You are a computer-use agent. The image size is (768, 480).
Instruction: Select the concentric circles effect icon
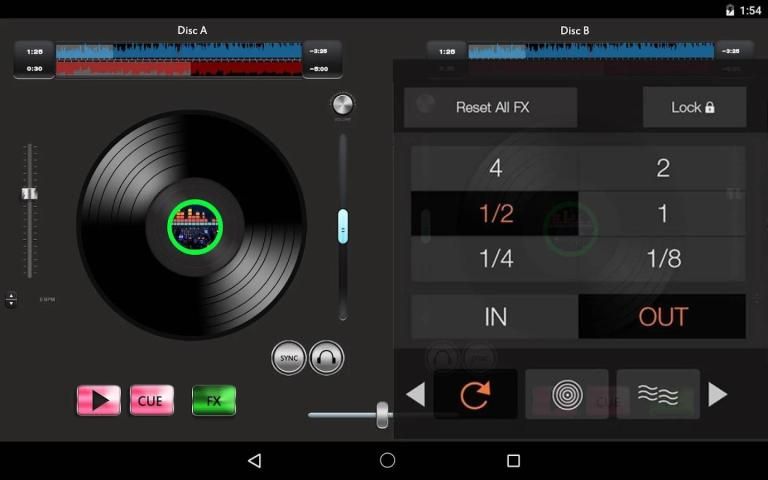click(566, 395)
